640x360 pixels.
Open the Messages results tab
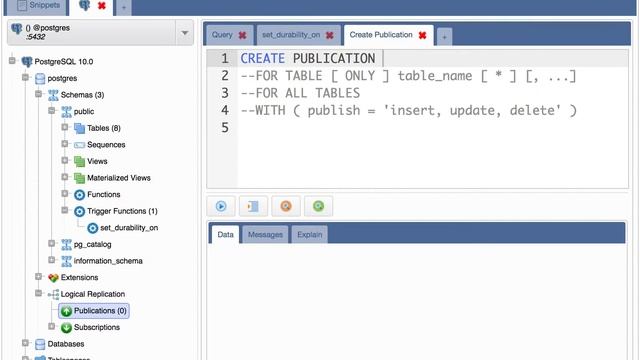pos(265,235)
